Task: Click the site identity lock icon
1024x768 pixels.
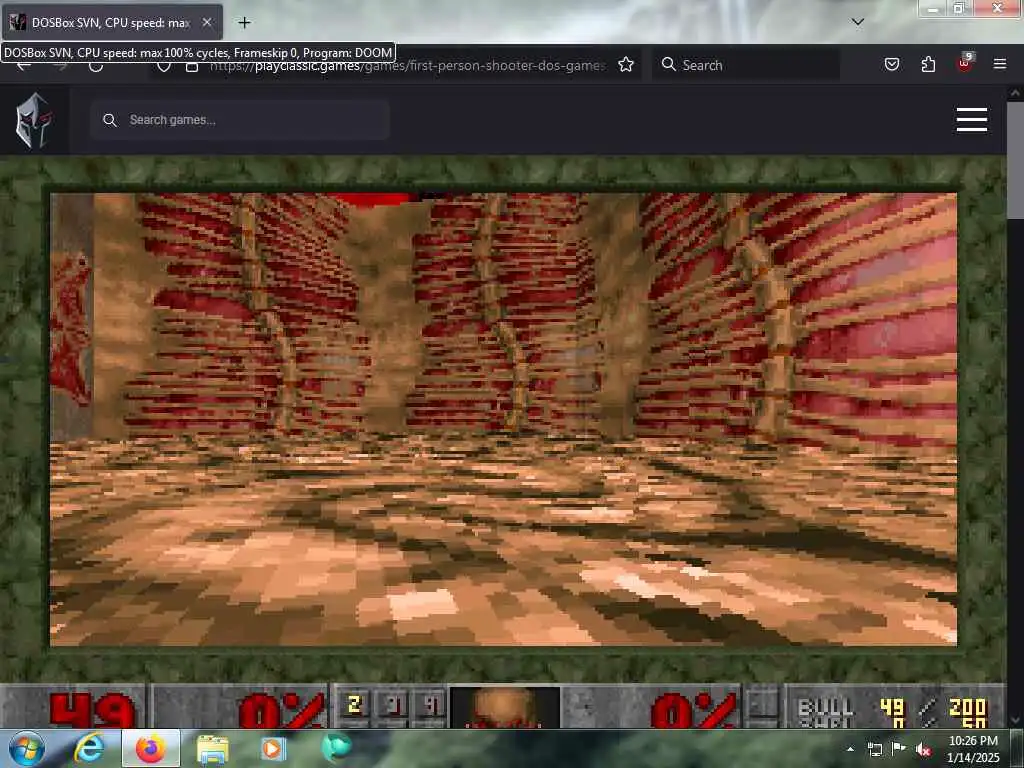Action: pyautogui.click(x=191, y=67)
